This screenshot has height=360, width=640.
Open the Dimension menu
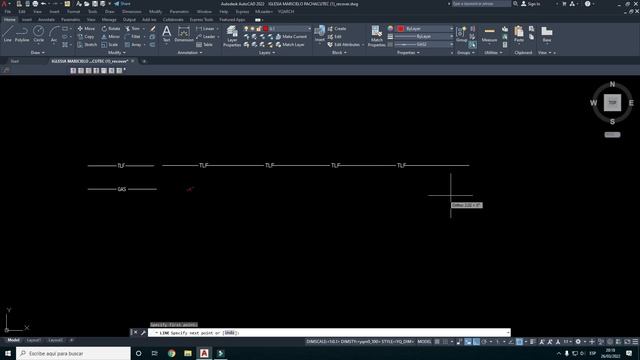pos(131,12)
